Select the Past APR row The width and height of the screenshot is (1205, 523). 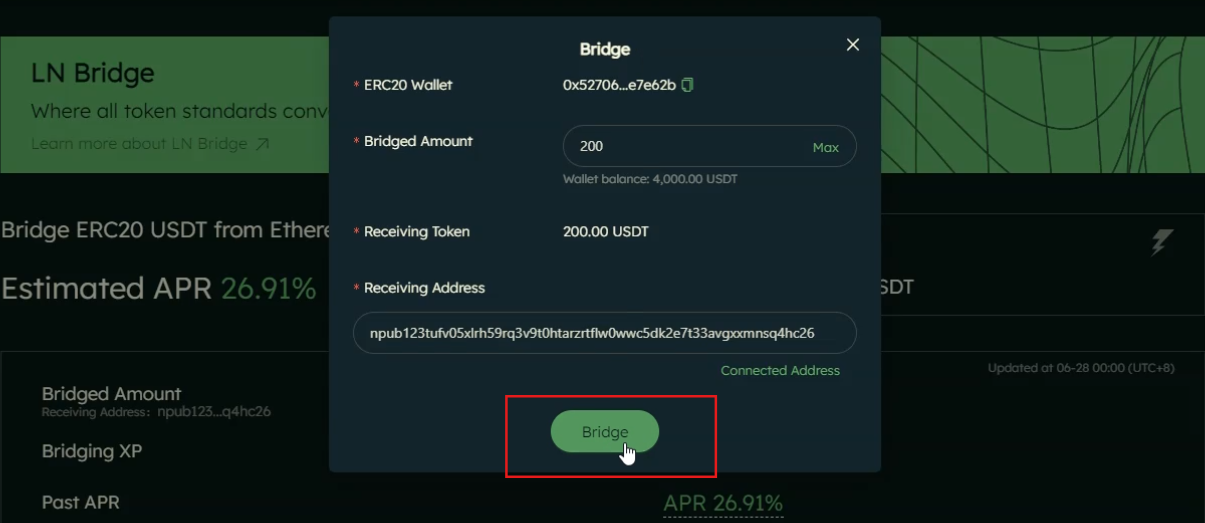[x=80, y=502]
